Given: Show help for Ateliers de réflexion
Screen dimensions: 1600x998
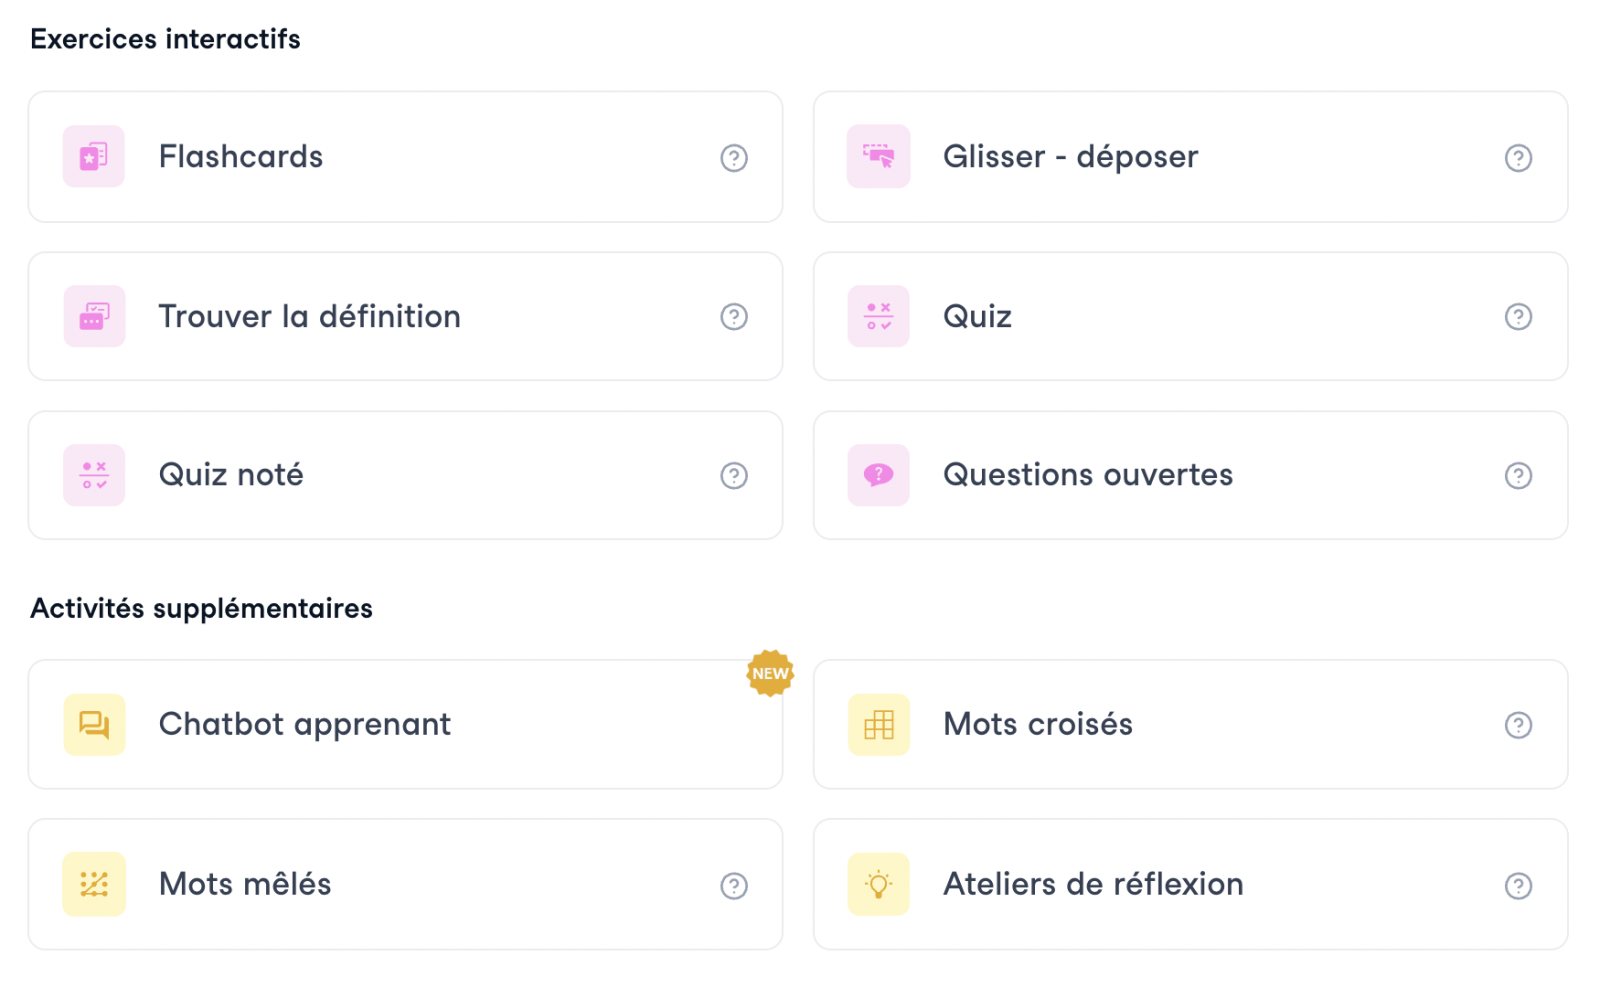Looking at the screenshot, I should coord(1518,886).
